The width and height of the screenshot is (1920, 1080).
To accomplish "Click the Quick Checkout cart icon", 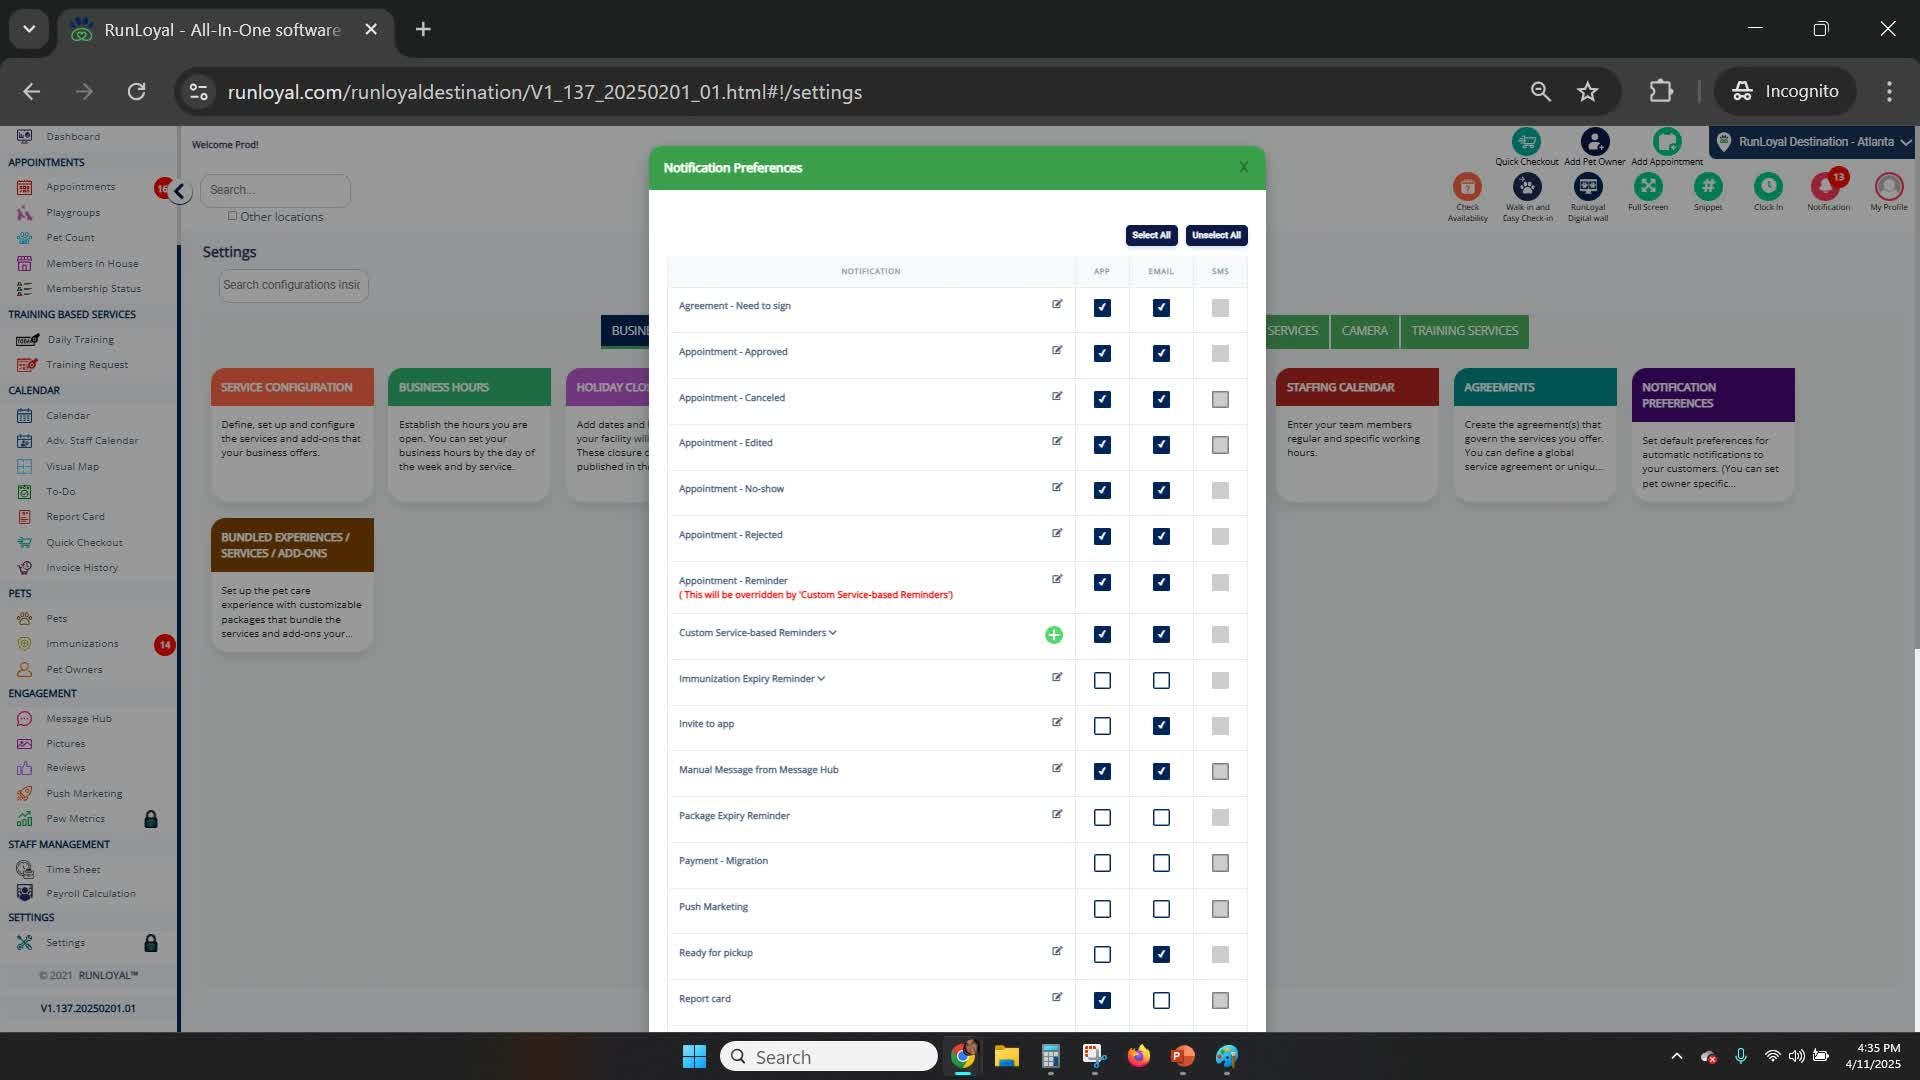I will [x=1526, y=142].
